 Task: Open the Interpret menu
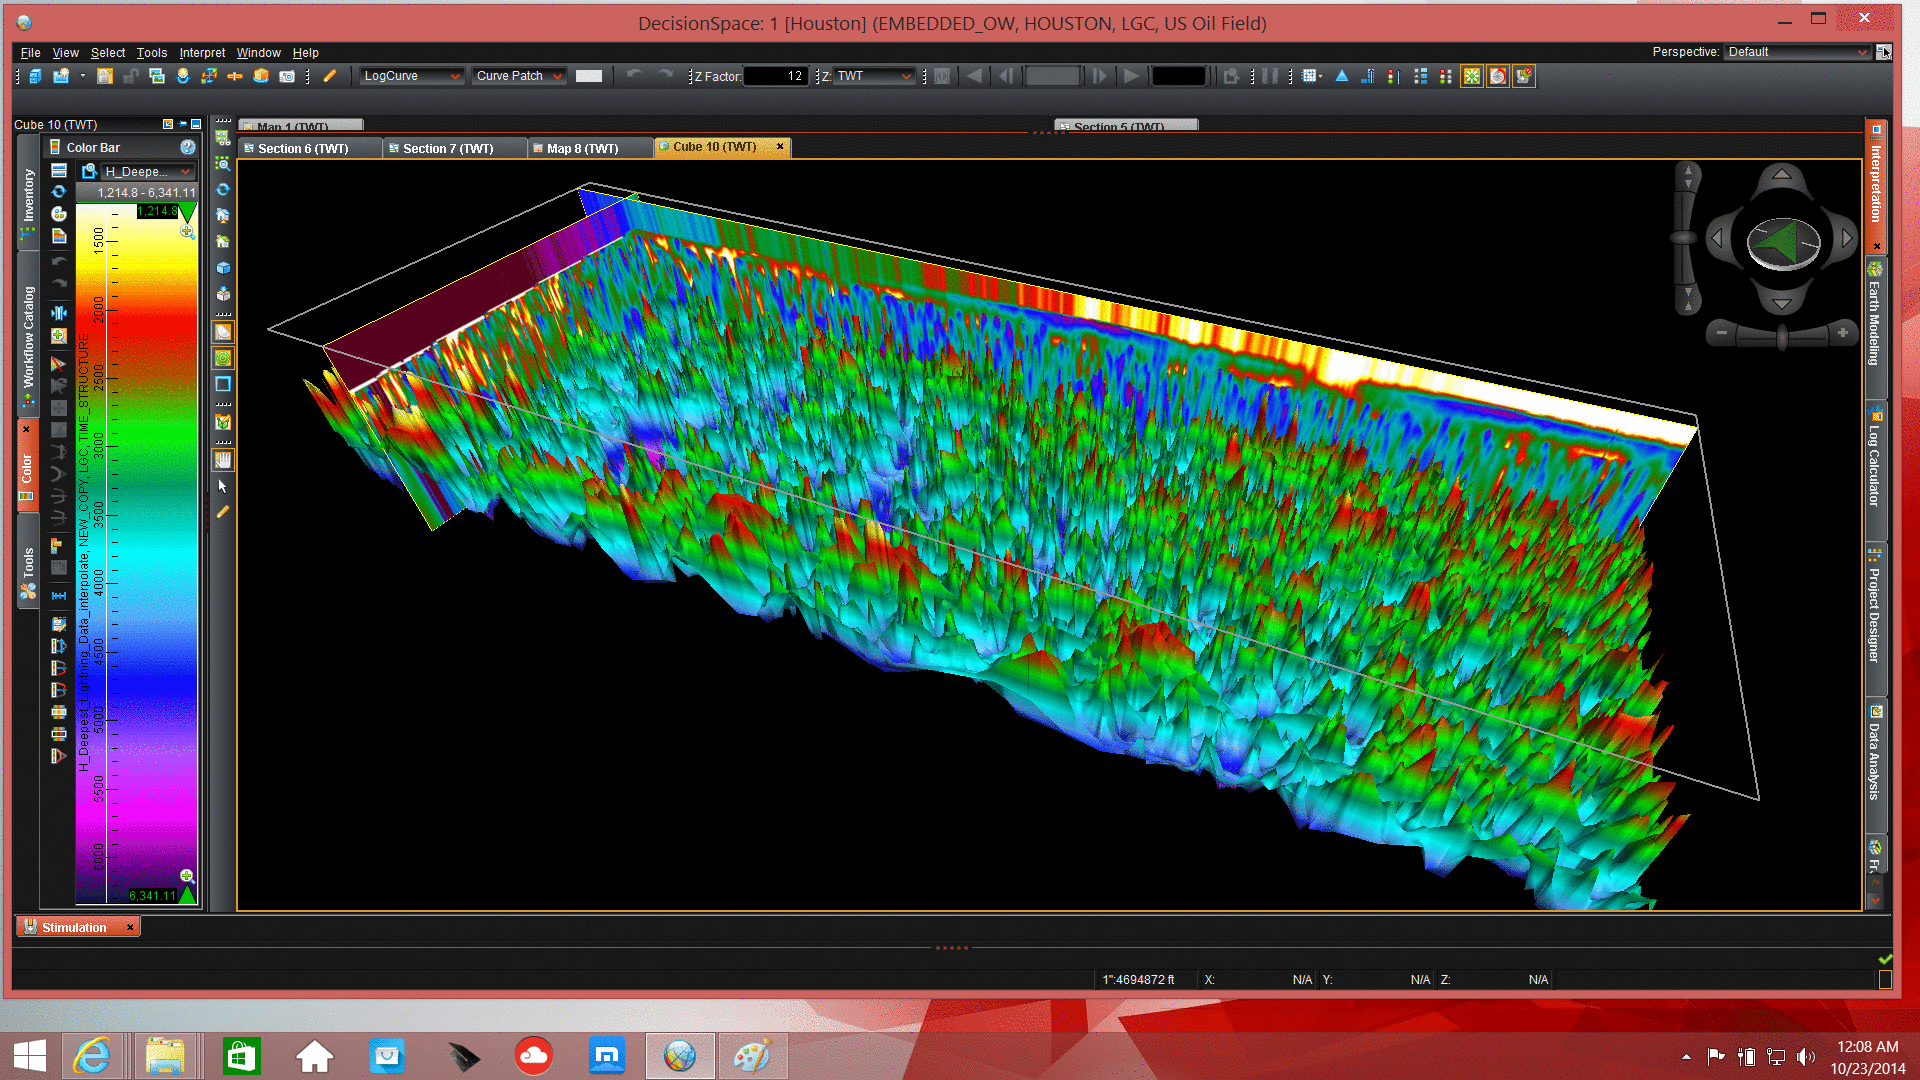tap(202, 53)
